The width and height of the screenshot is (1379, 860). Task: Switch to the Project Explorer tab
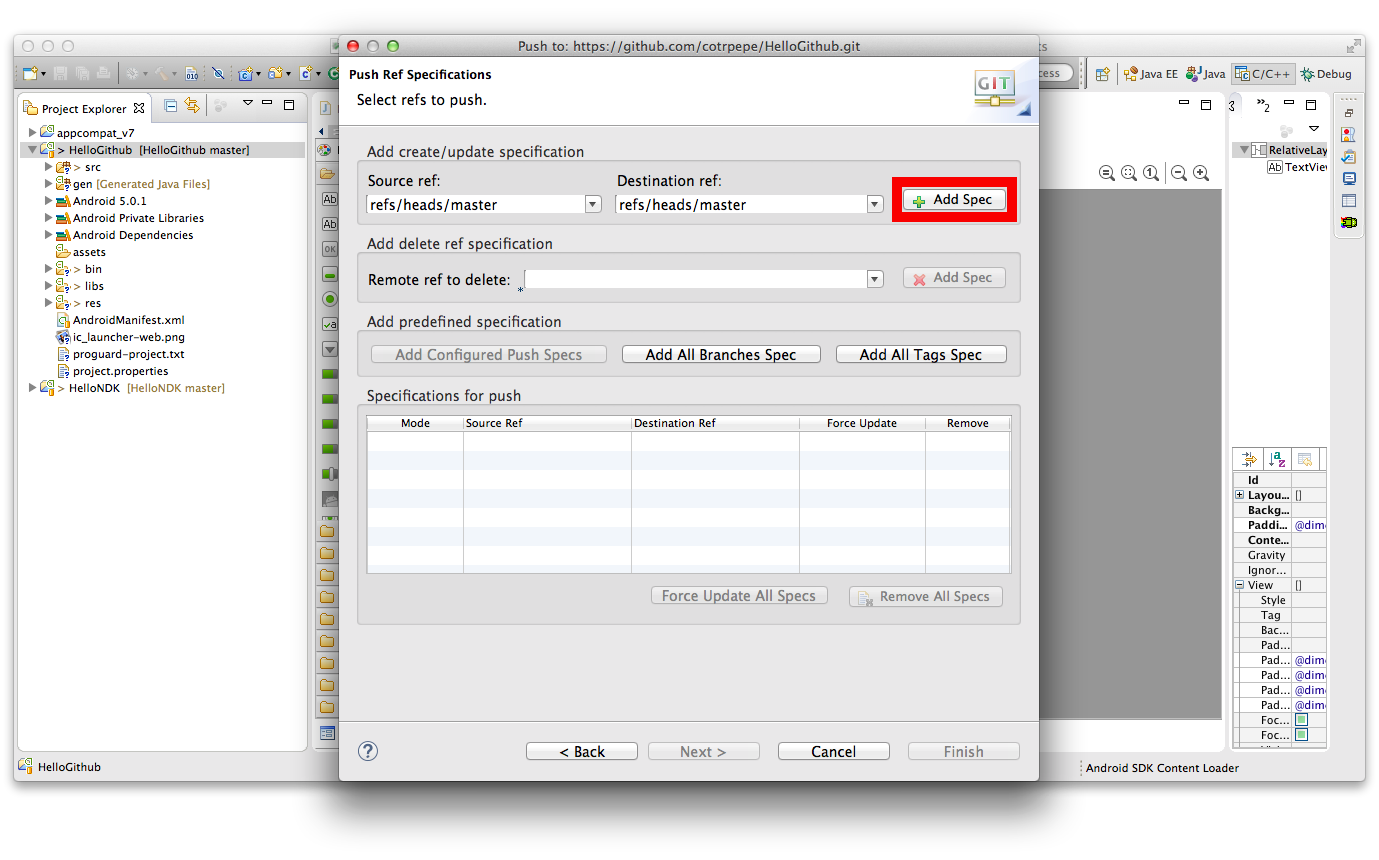pyautogui.click(x=84, y=108)
